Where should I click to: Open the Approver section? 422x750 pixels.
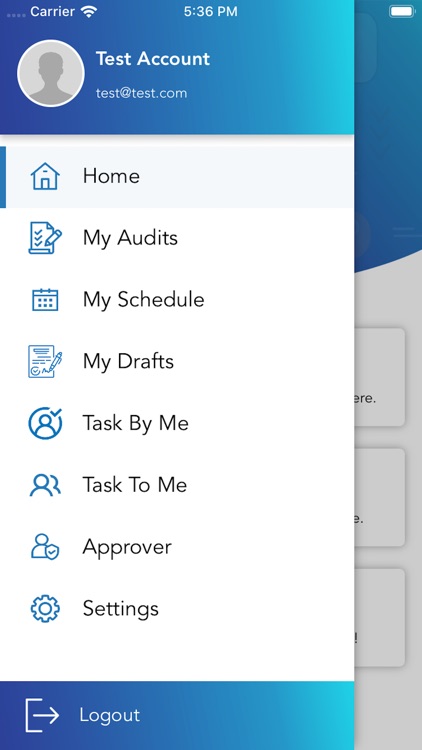point(177,547)
